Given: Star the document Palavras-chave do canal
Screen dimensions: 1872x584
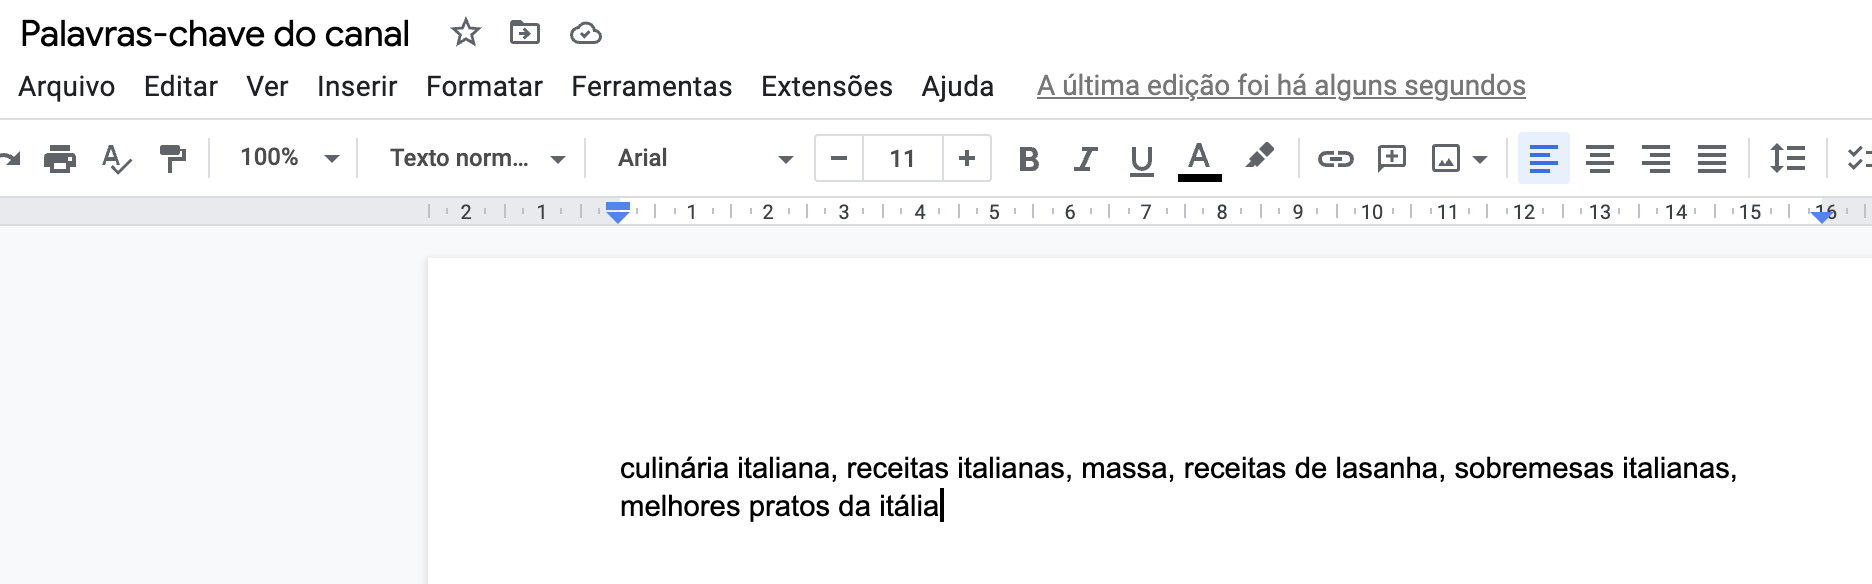Looking at the screenshot, I should pyautogui.click(x=465, y=33).
